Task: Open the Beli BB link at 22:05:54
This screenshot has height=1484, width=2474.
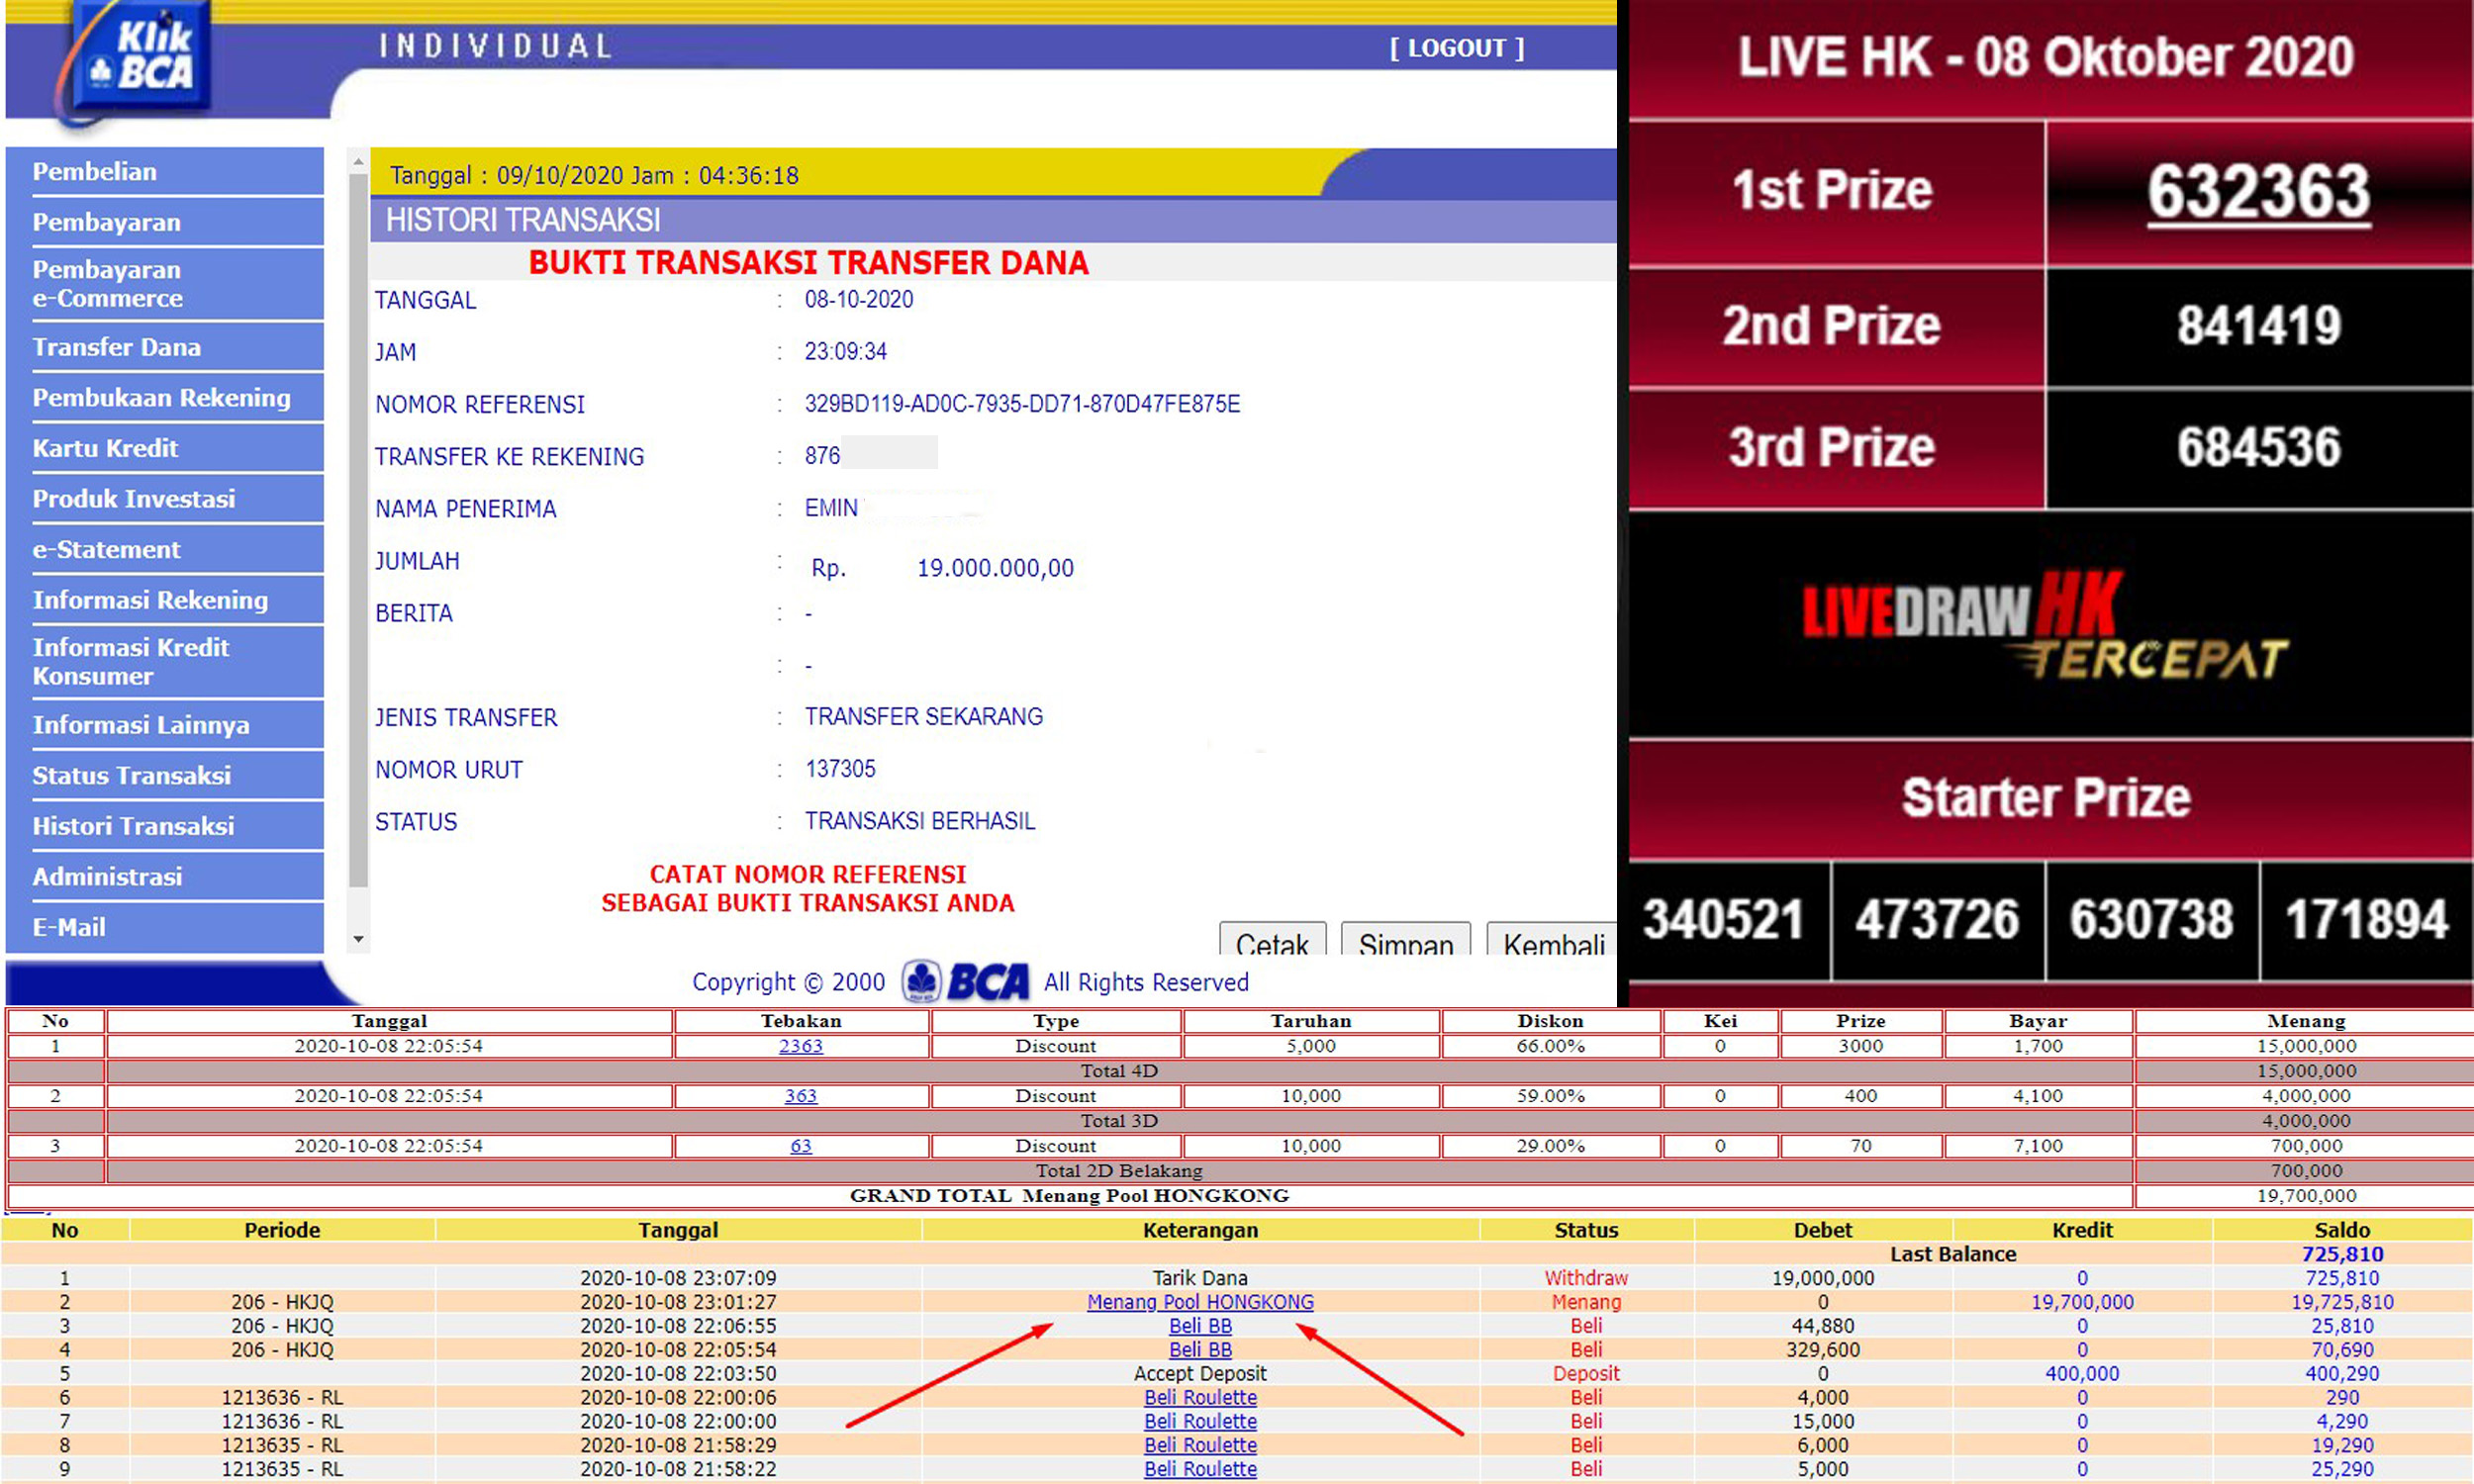Action: coord(1200,1350)
